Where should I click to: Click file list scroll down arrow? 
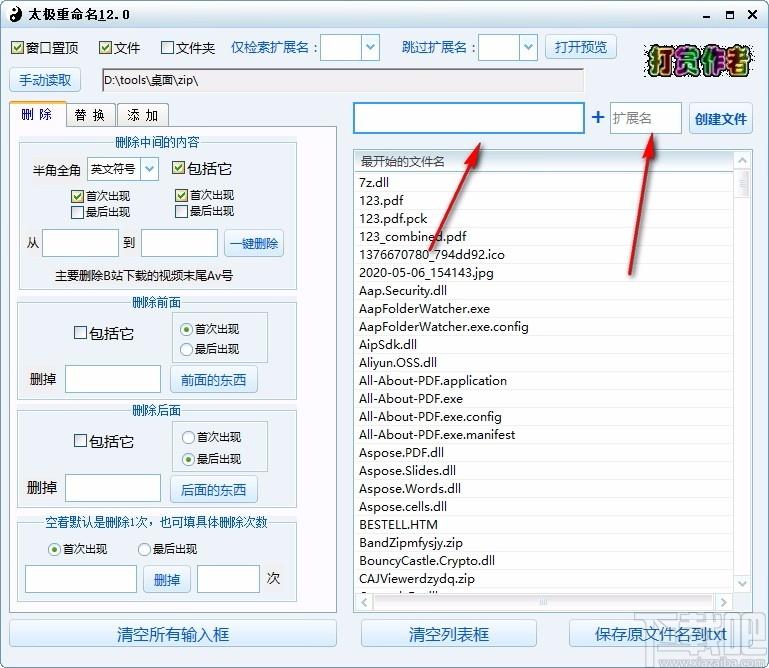coord(742,583)
